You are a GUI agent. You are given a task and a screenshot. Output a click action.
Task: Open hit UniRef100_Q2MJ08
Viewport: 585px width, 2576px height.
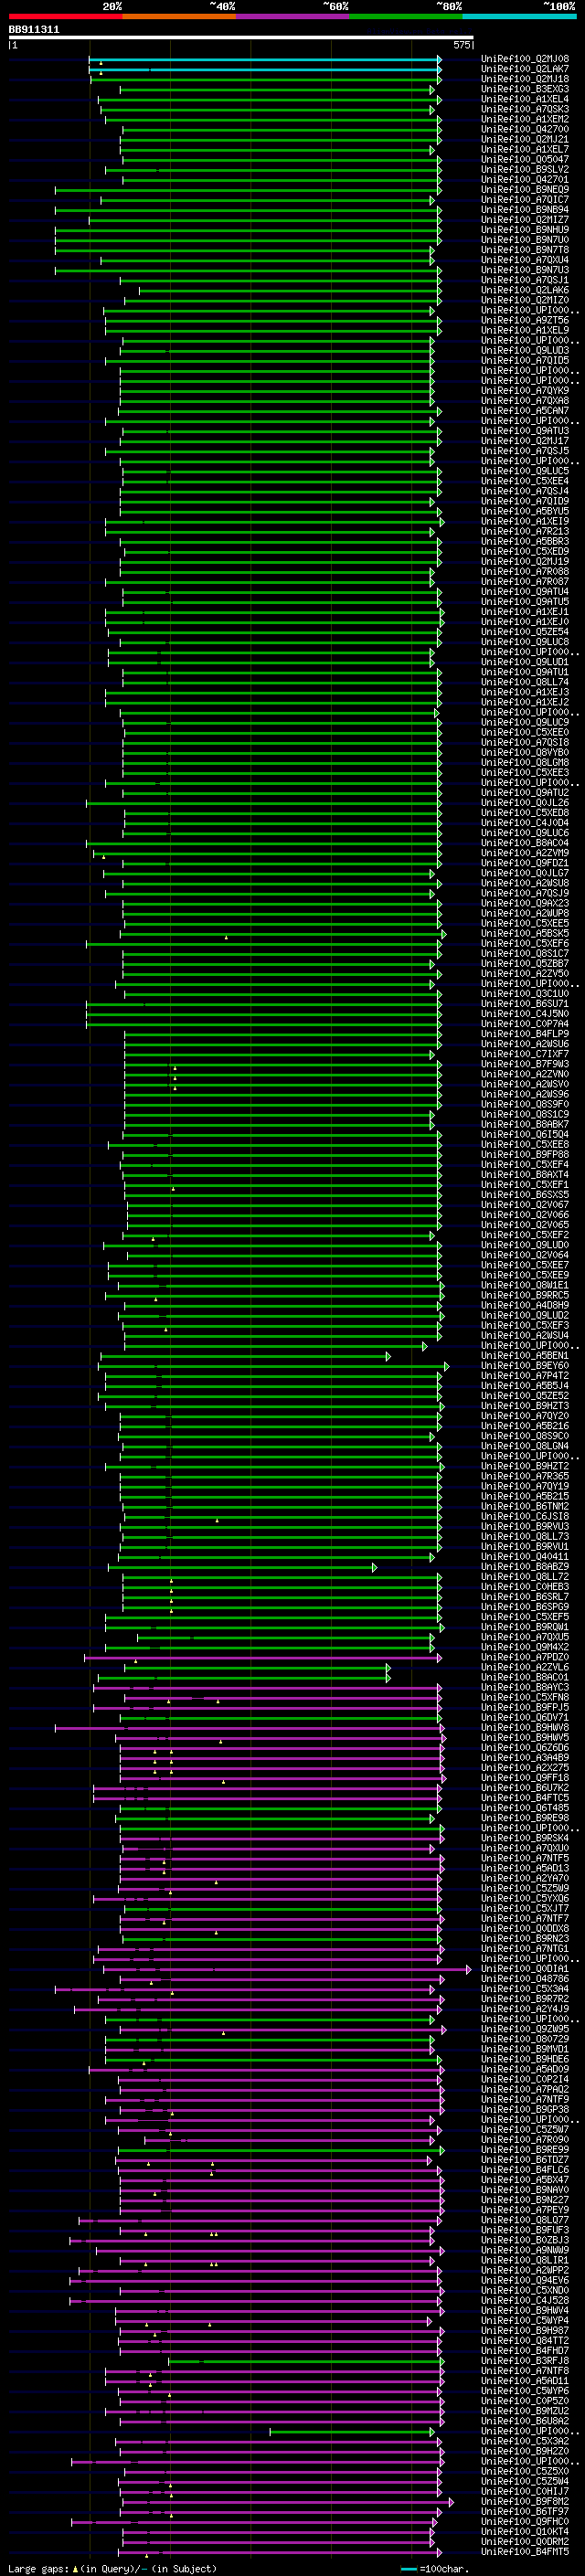[x=525, y=59]
